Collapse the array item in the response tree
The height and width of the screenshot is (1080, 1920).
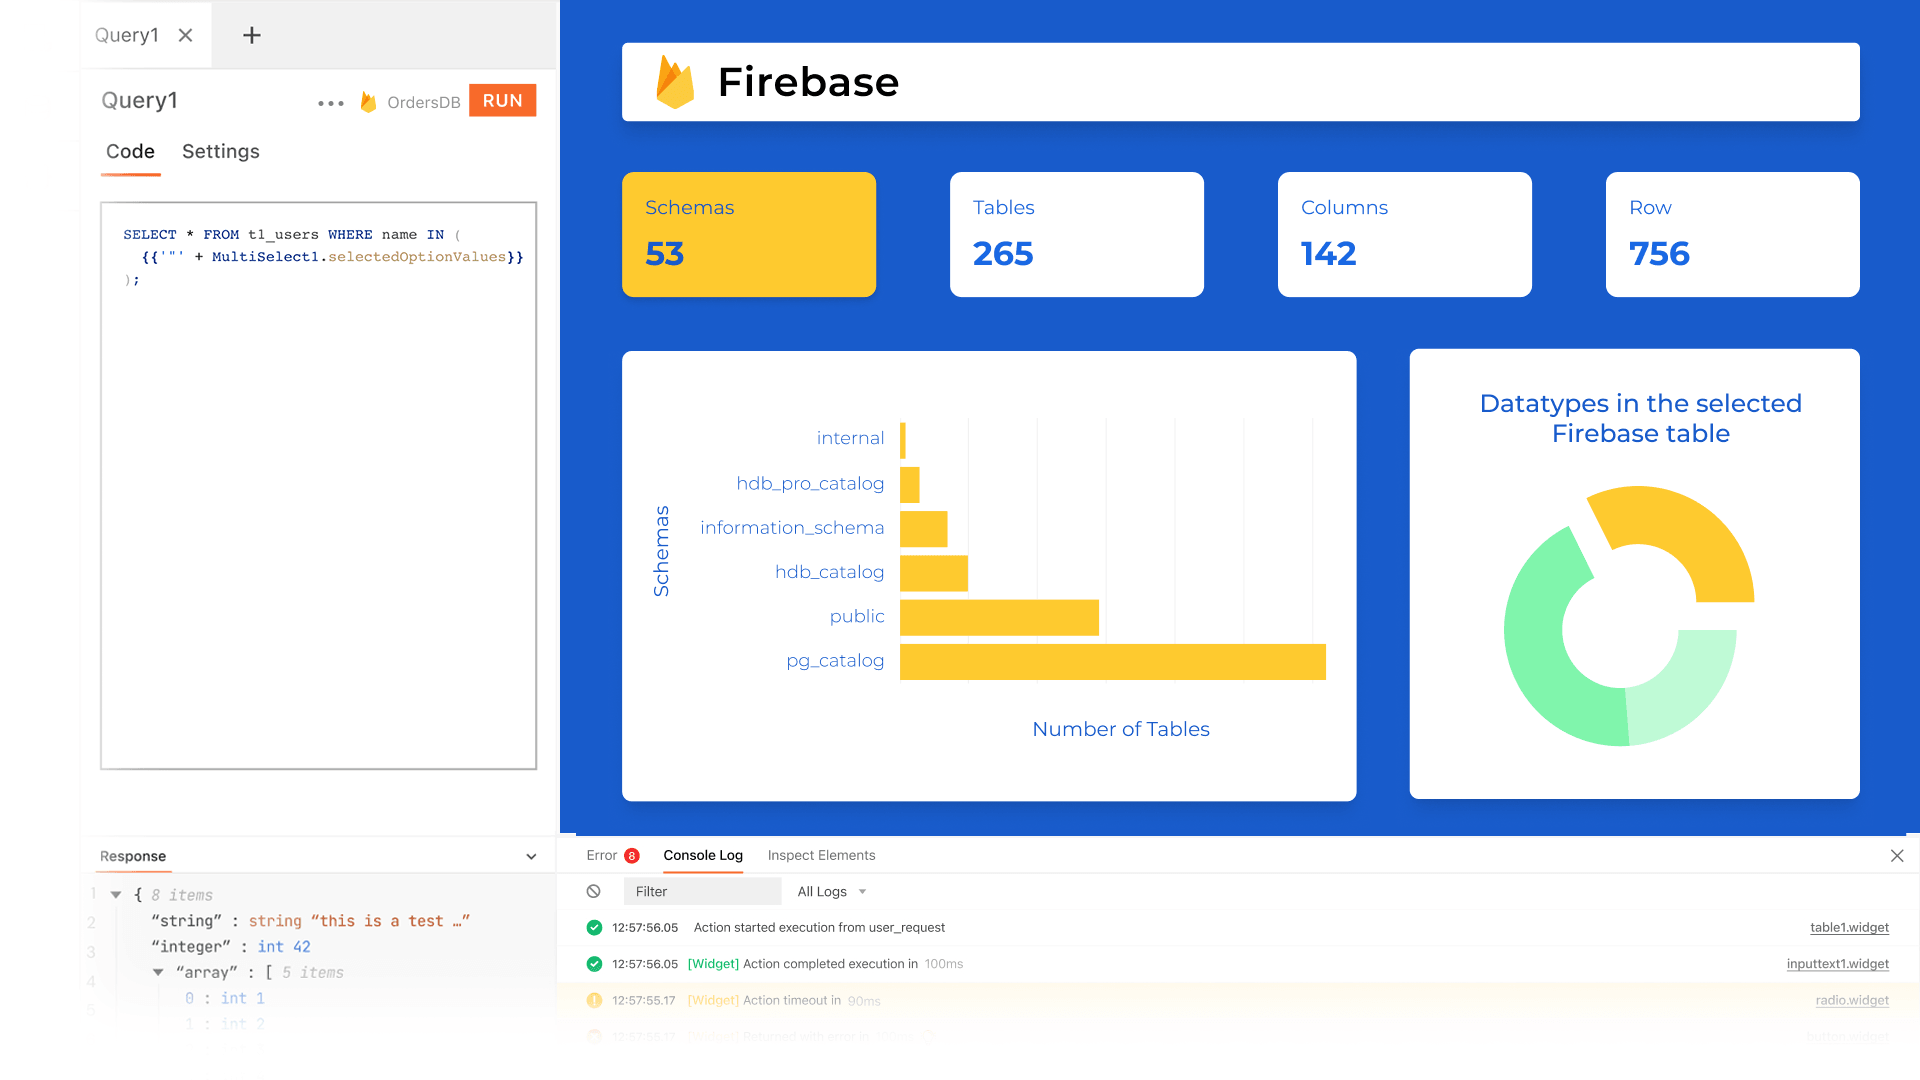point(158,971)
